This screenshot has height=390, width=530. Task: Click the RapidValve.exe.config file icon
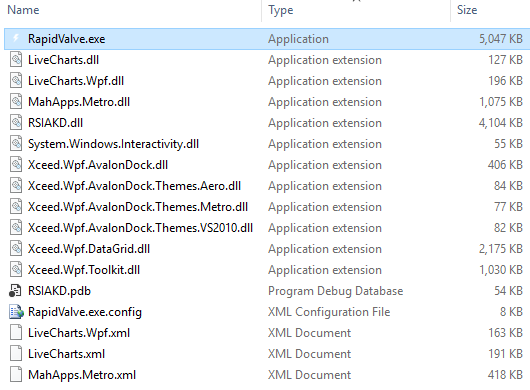16,312
